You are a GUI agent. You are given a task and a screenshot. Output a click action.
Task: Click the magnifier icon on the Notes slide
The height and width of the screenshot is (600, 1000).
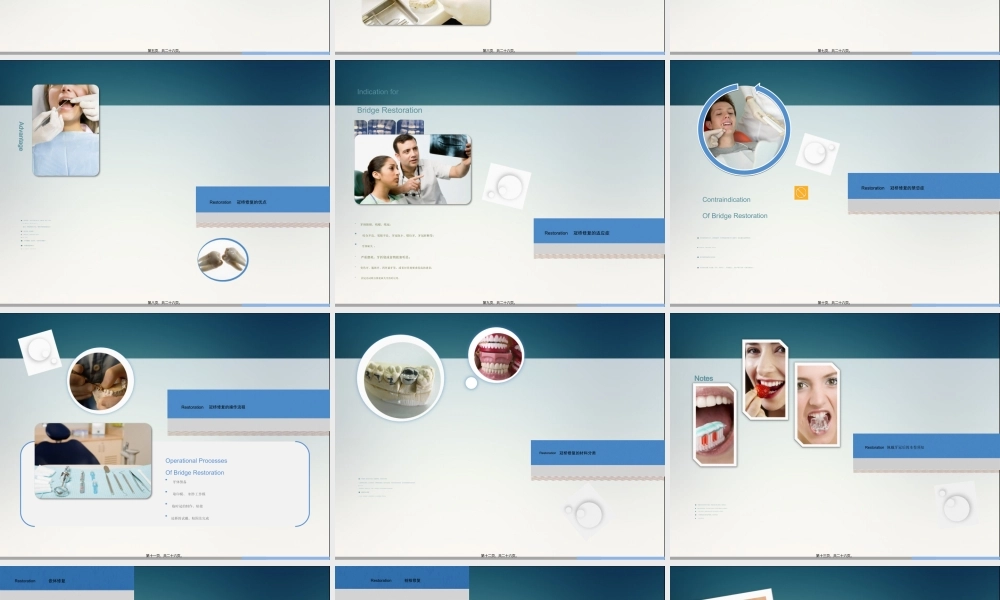click(x=955, y=504)
